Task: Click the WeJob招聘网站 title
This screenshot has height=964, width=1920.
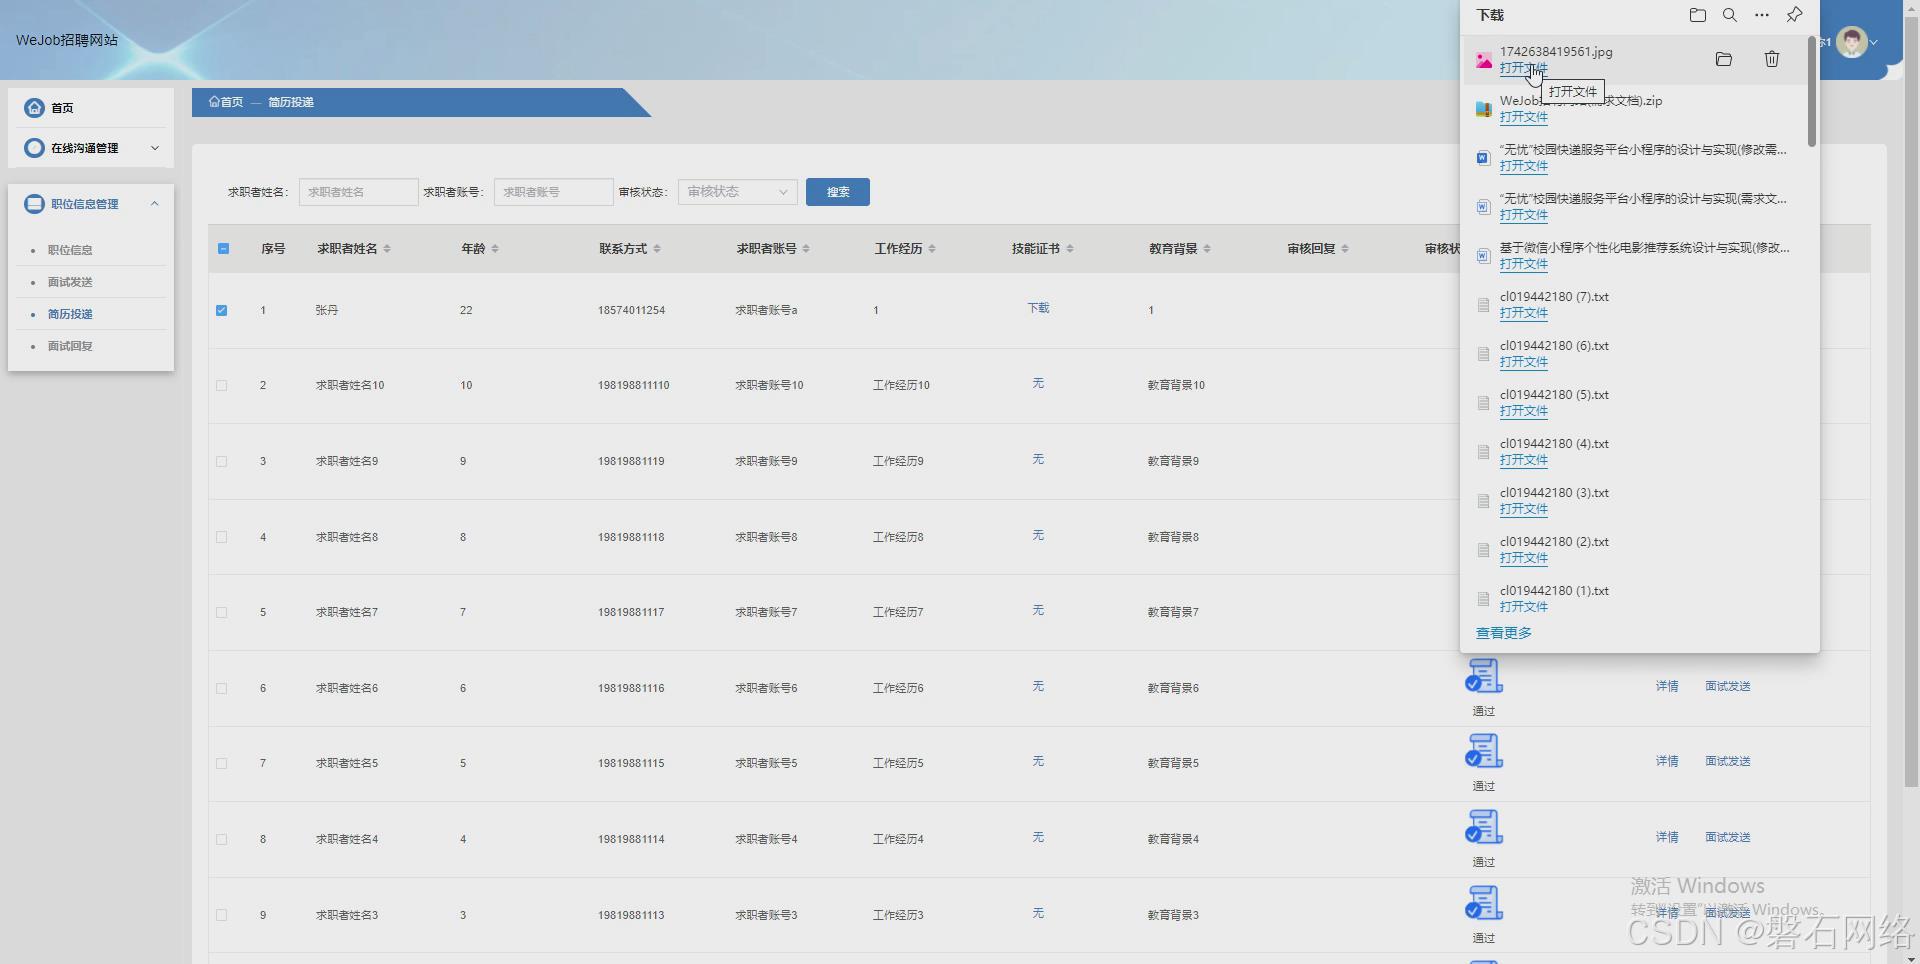Action: pyautogui.click(x=67, y=40)
